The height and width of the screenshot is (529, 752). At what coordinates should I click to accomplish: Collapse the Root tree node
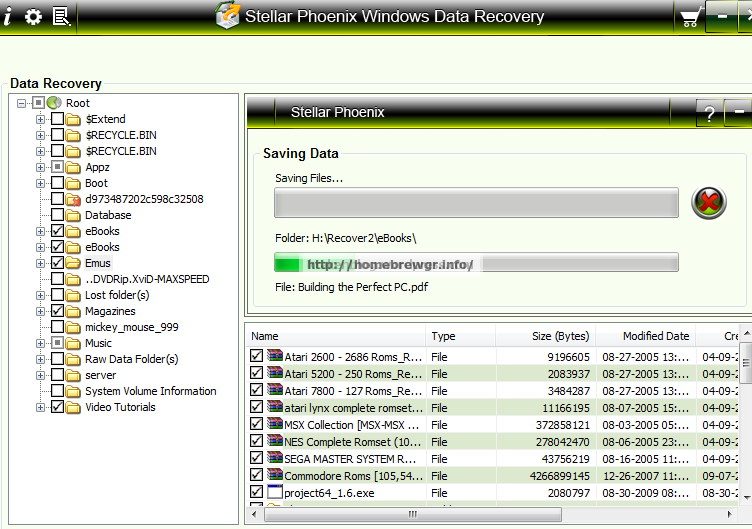point(21,103)
